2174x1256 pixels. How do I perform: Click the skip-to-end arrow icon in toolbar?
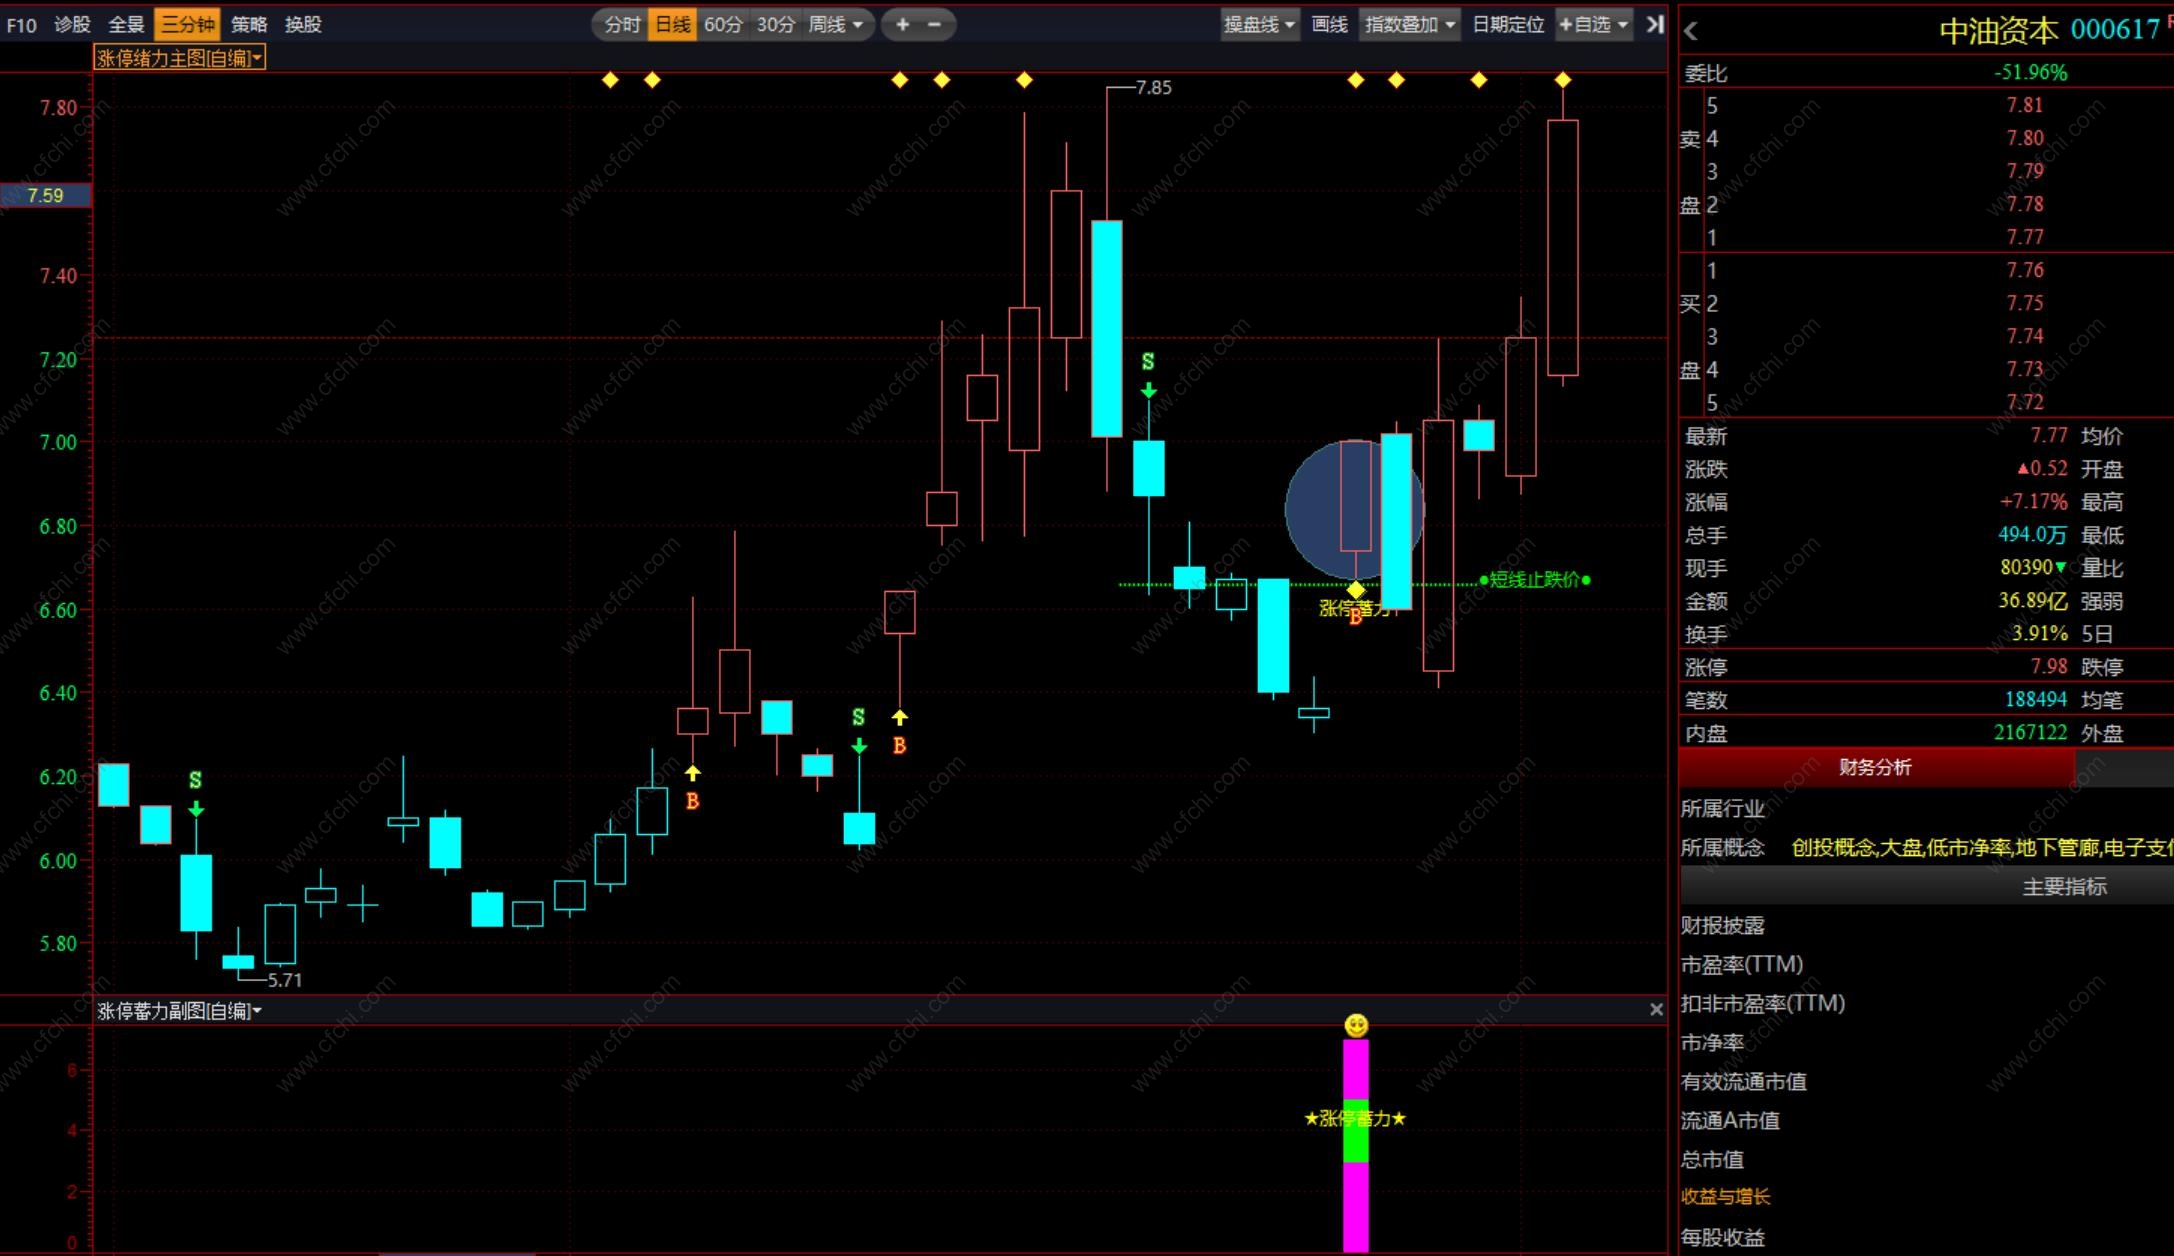point(1655,25)
